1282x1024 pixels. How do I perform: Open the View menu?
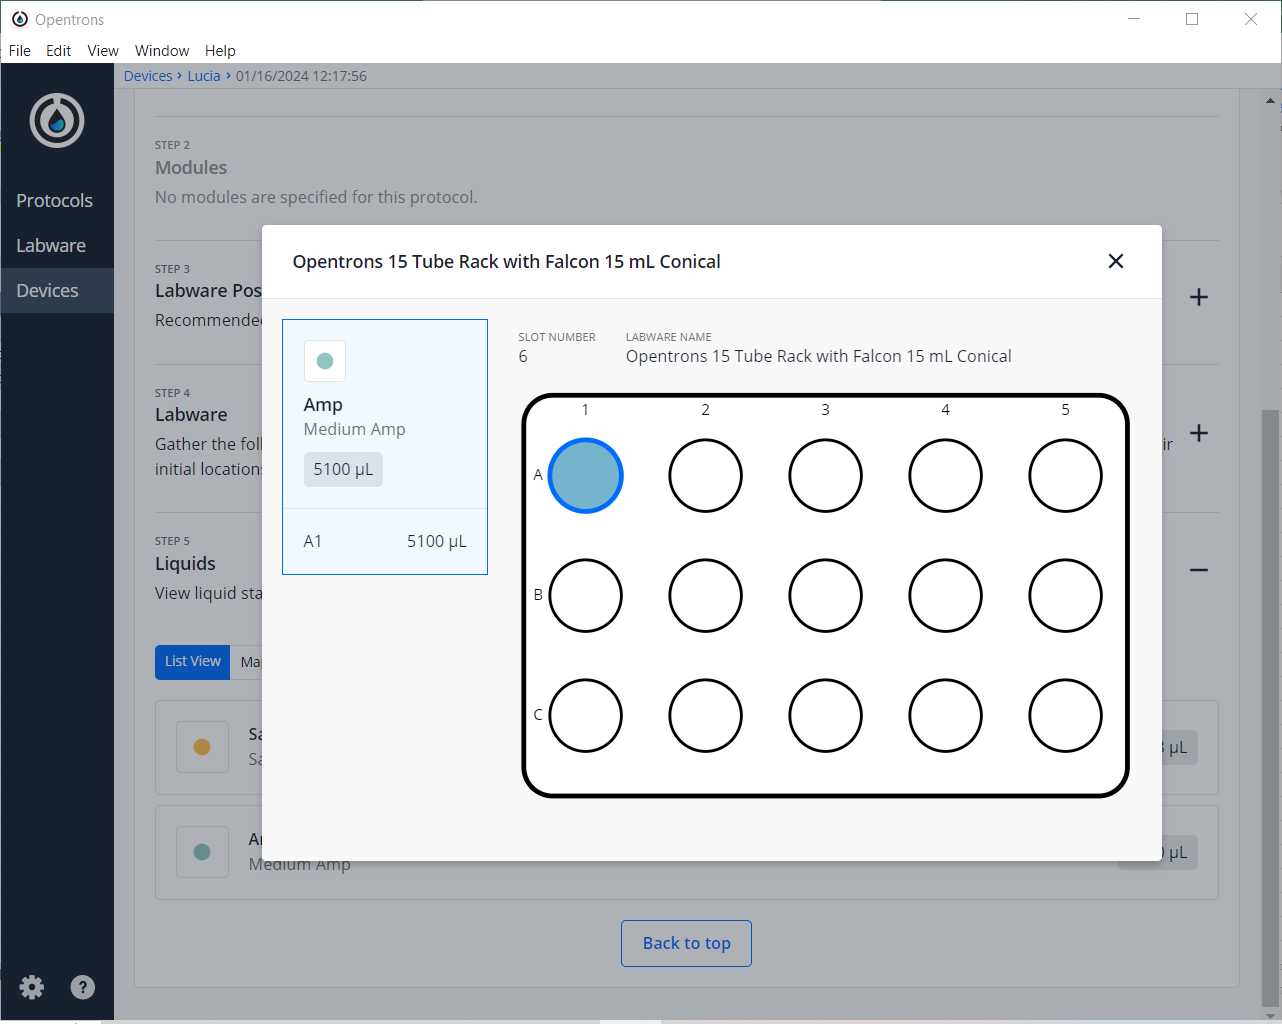pos(103,51)
